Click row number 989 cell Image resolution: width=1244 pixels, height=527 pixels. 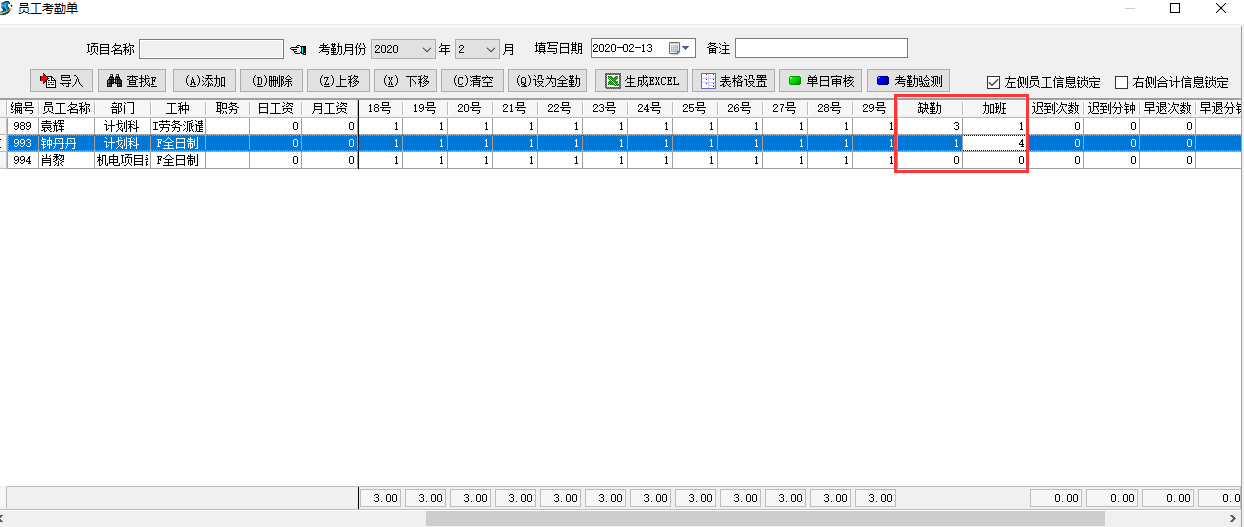coord(22,126)
